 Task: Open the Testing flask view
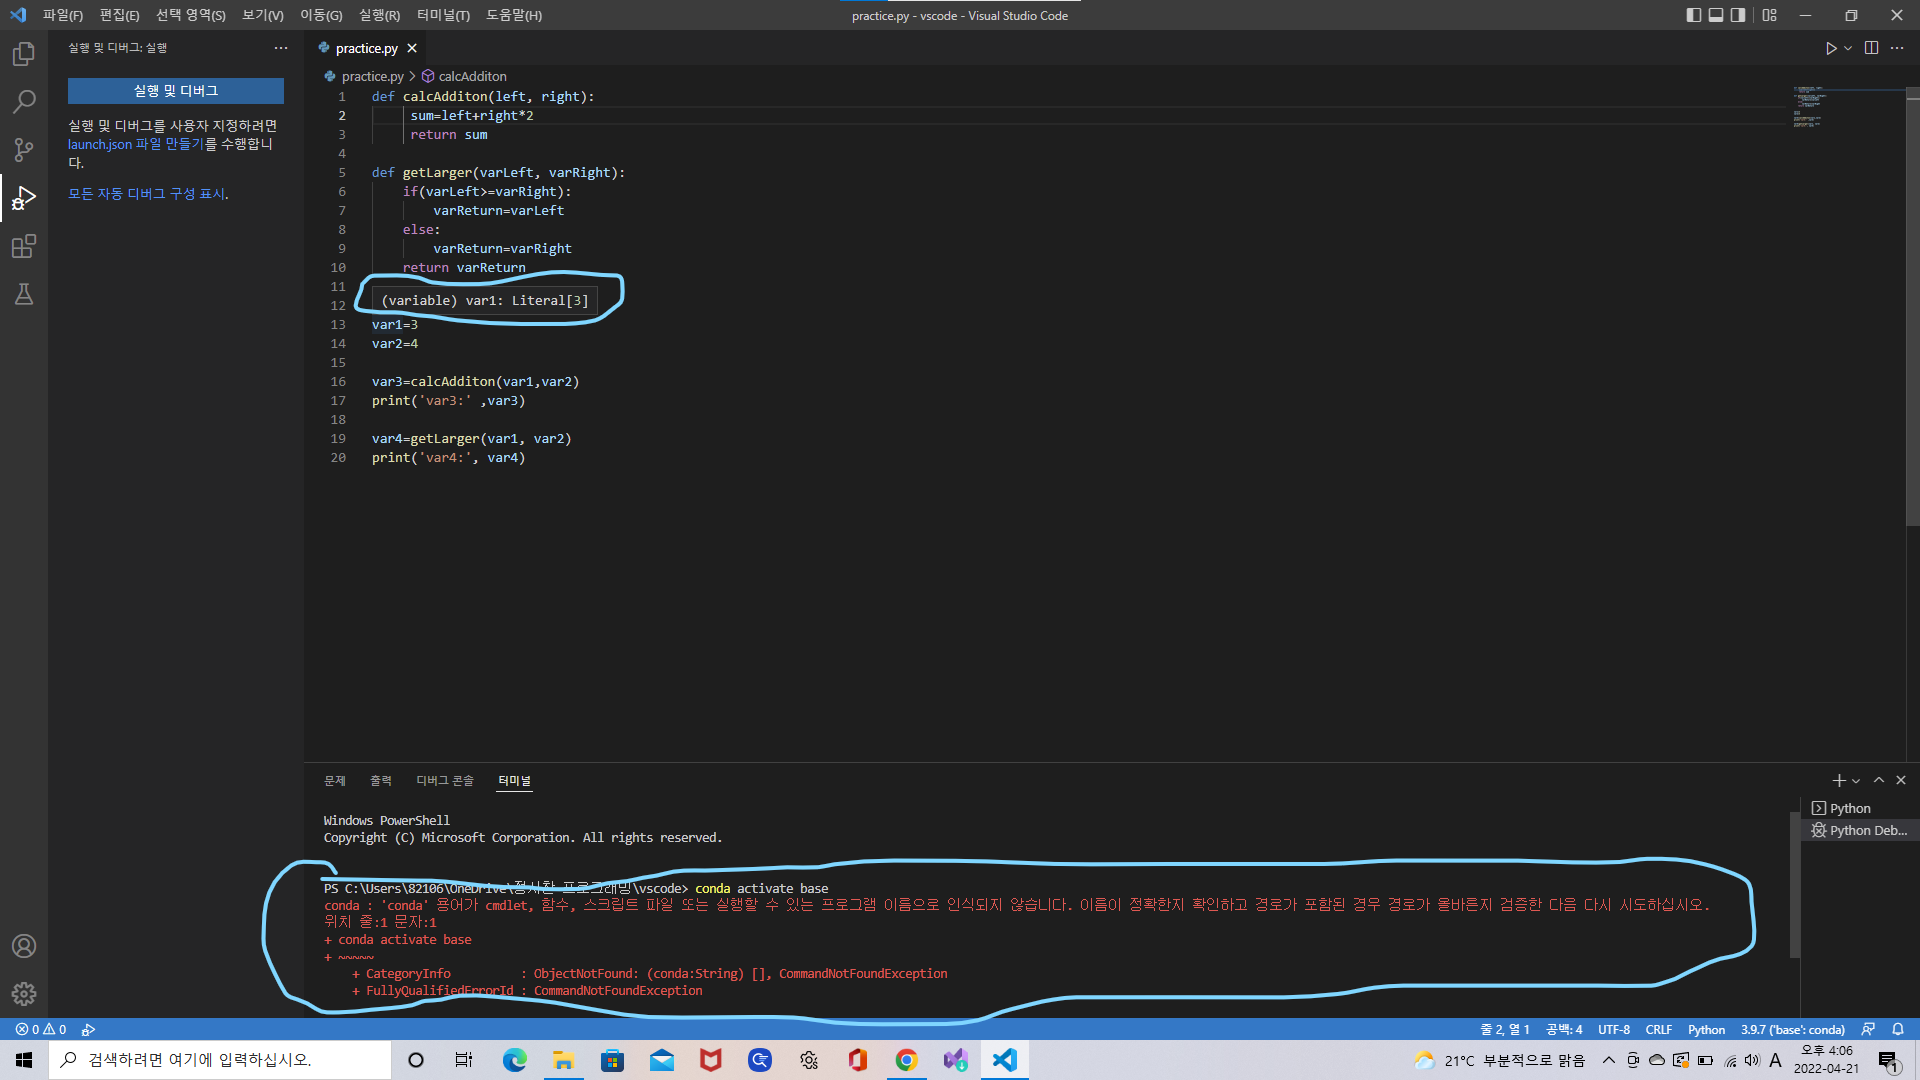pyautogui.click(x=24, y=294)
